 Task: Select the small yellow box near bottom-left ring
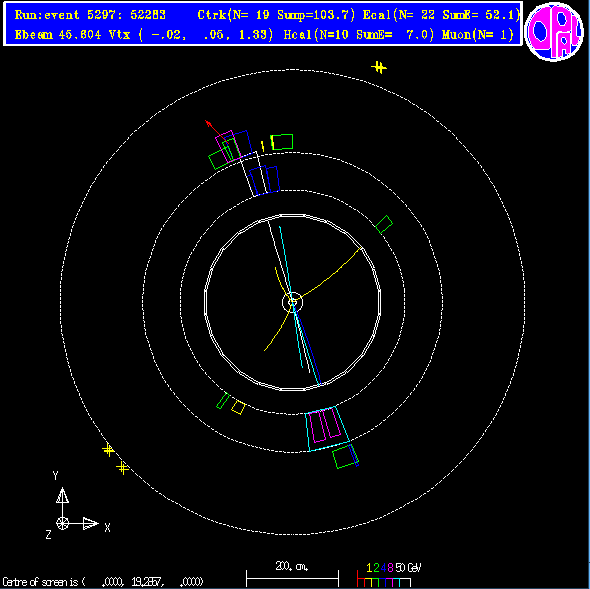(238, 407)
